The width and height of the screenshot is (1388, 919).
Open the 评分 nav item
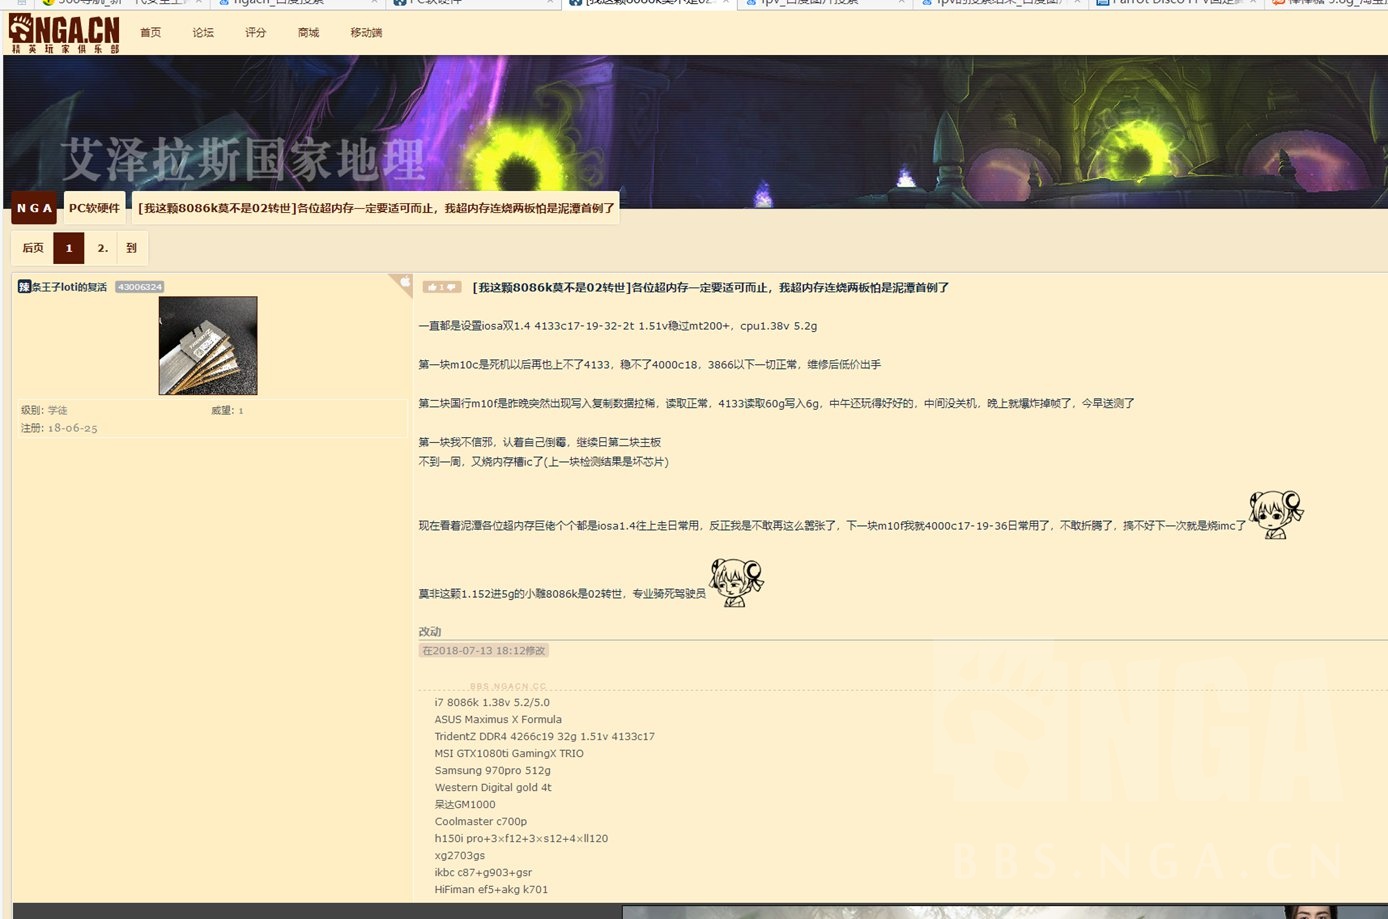pyautogui.click(x=256, y=33)
